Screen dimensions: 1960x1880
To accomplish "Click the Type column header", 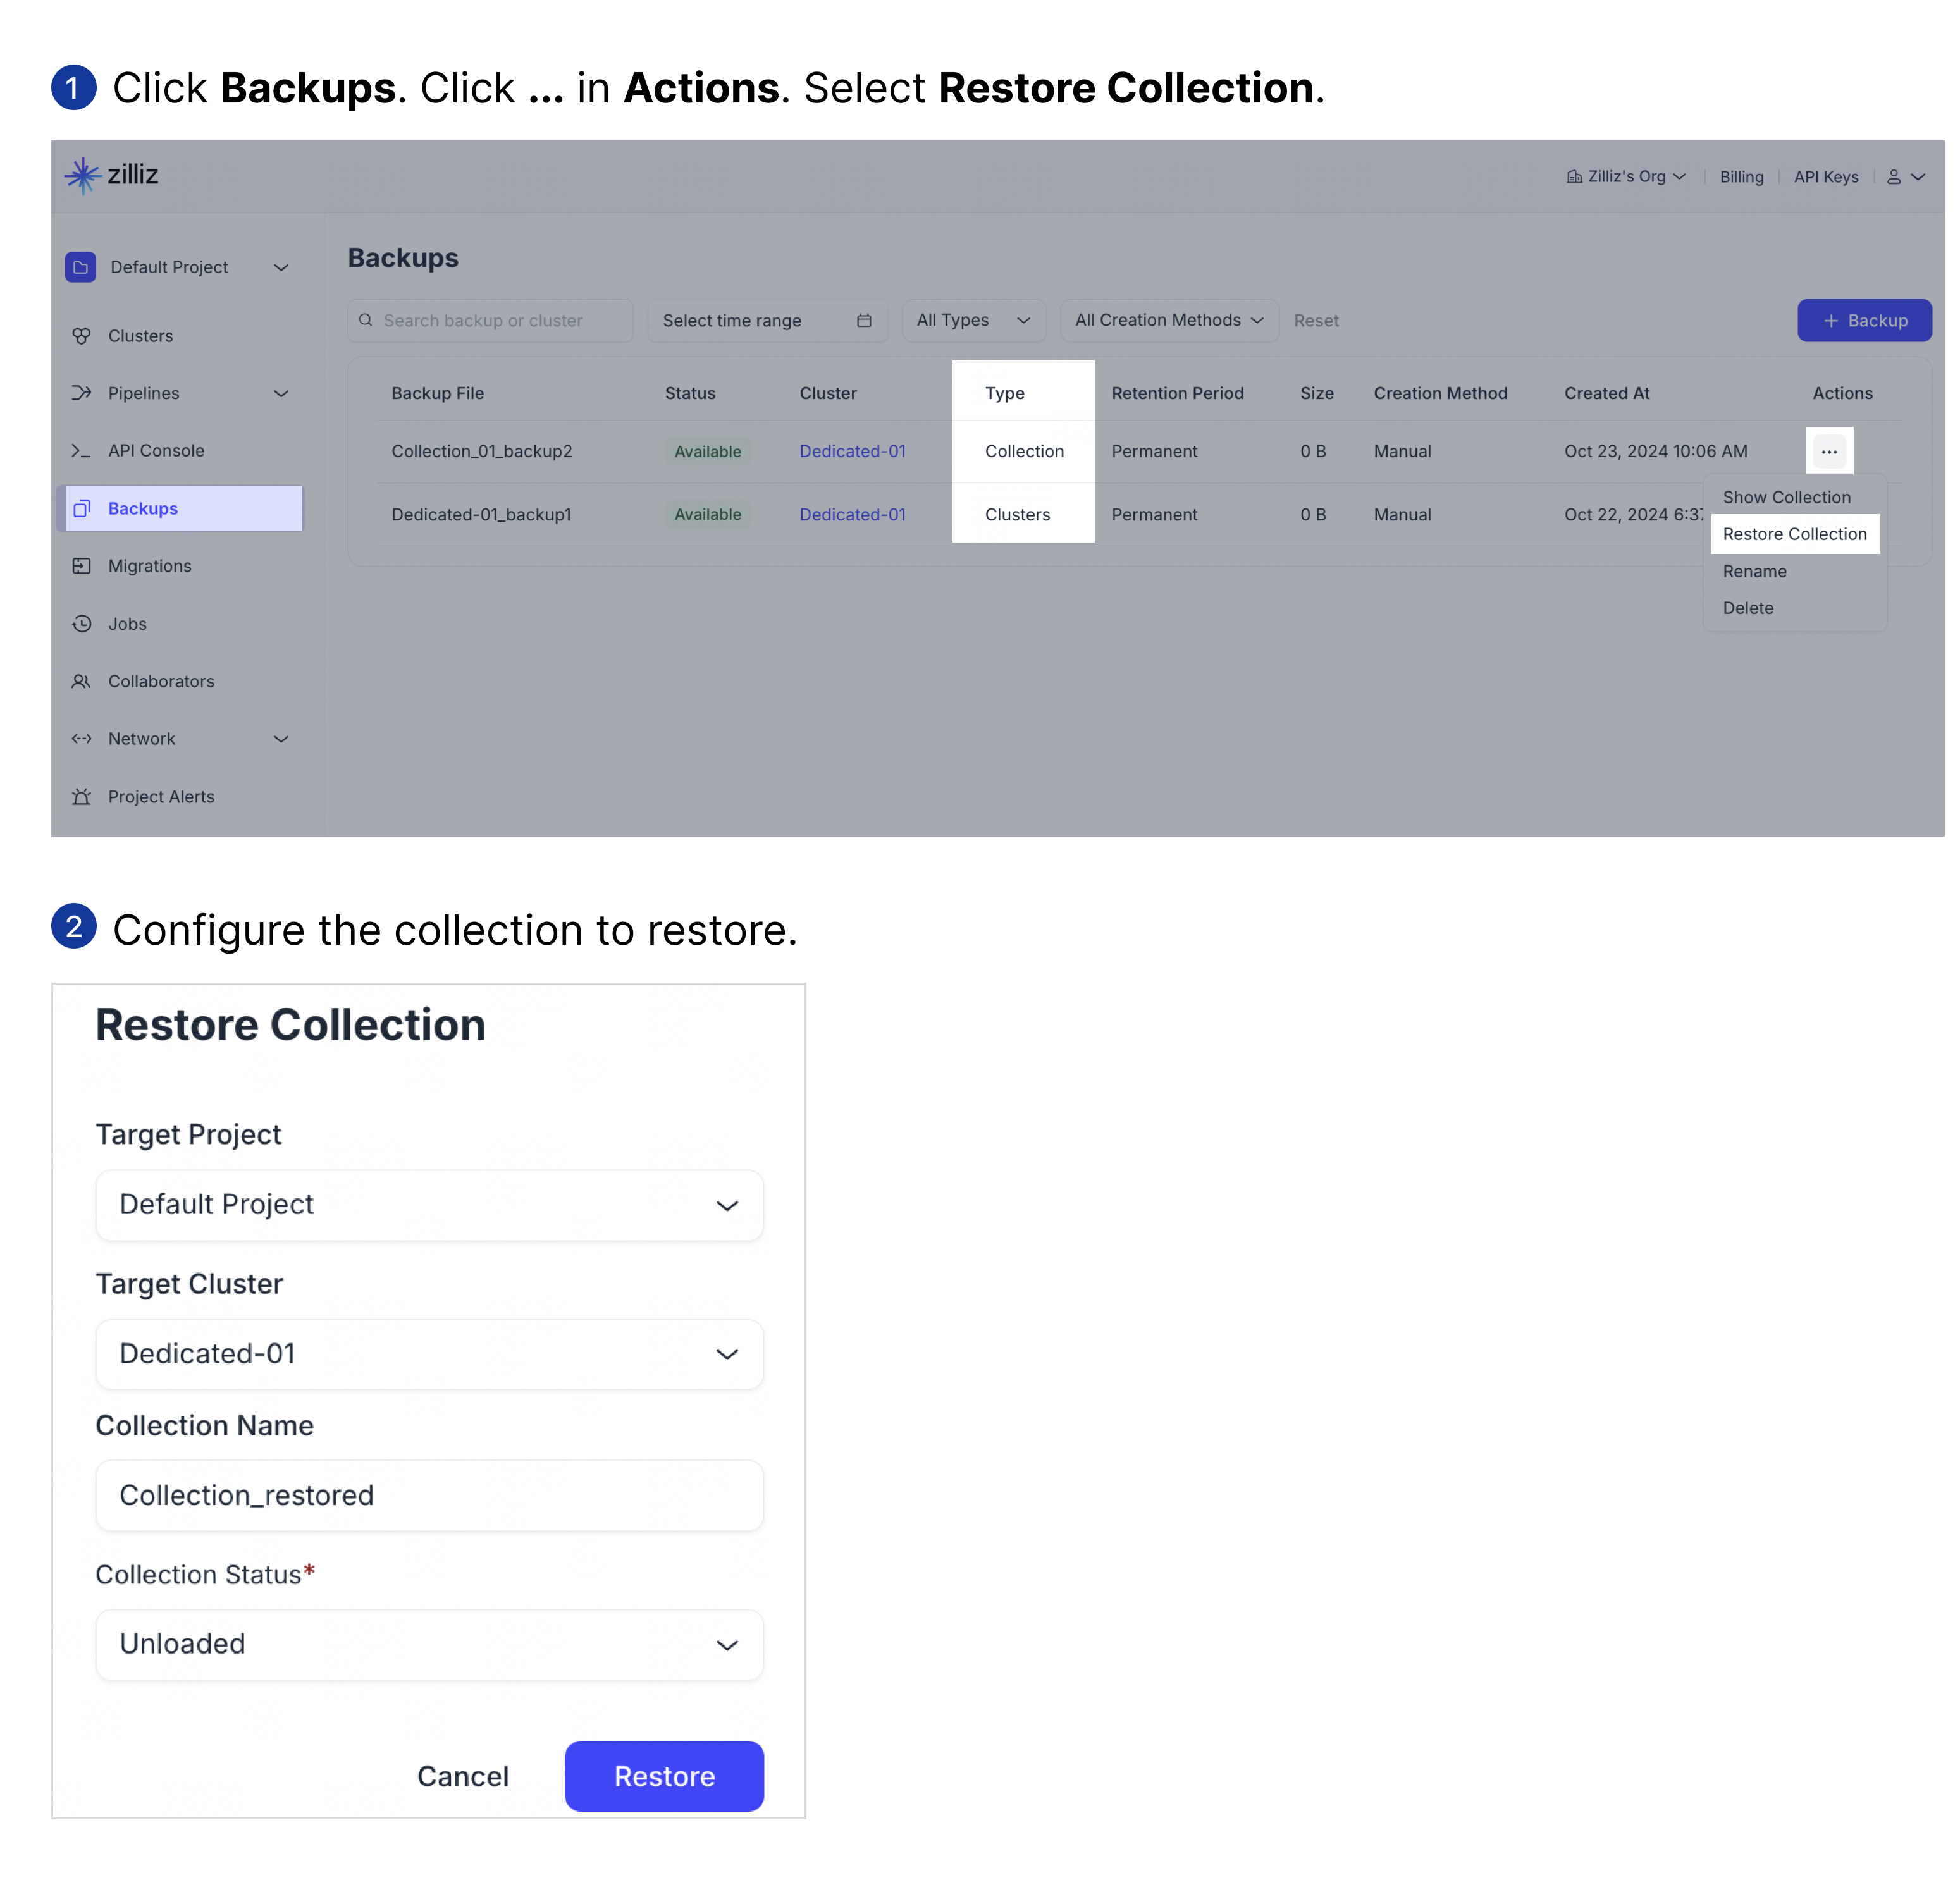I will [1004, 393].
